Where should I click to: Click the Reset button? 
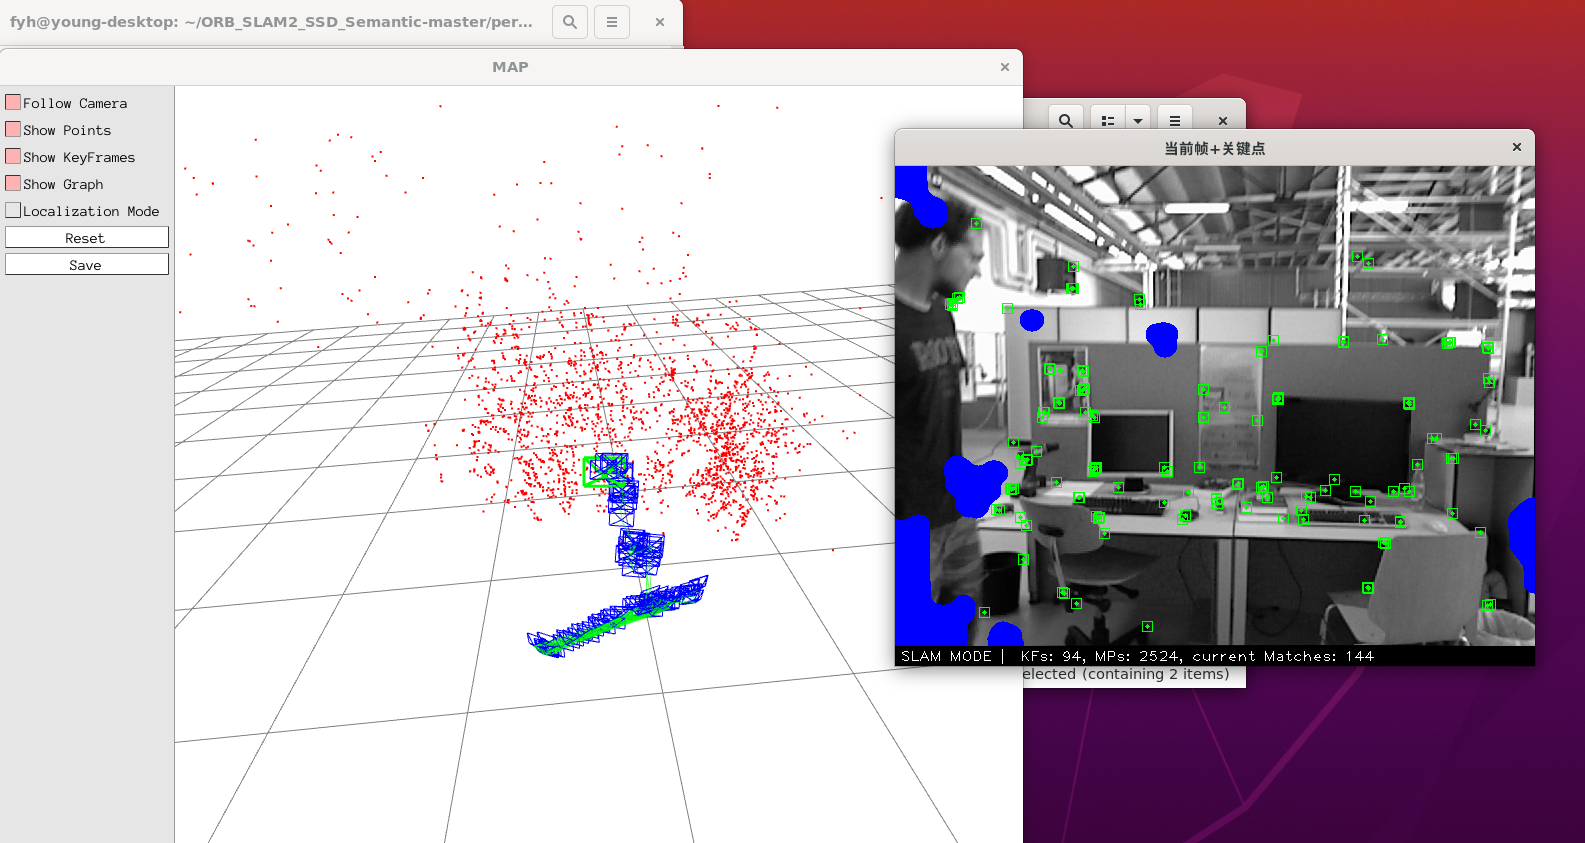coord(87,237)
